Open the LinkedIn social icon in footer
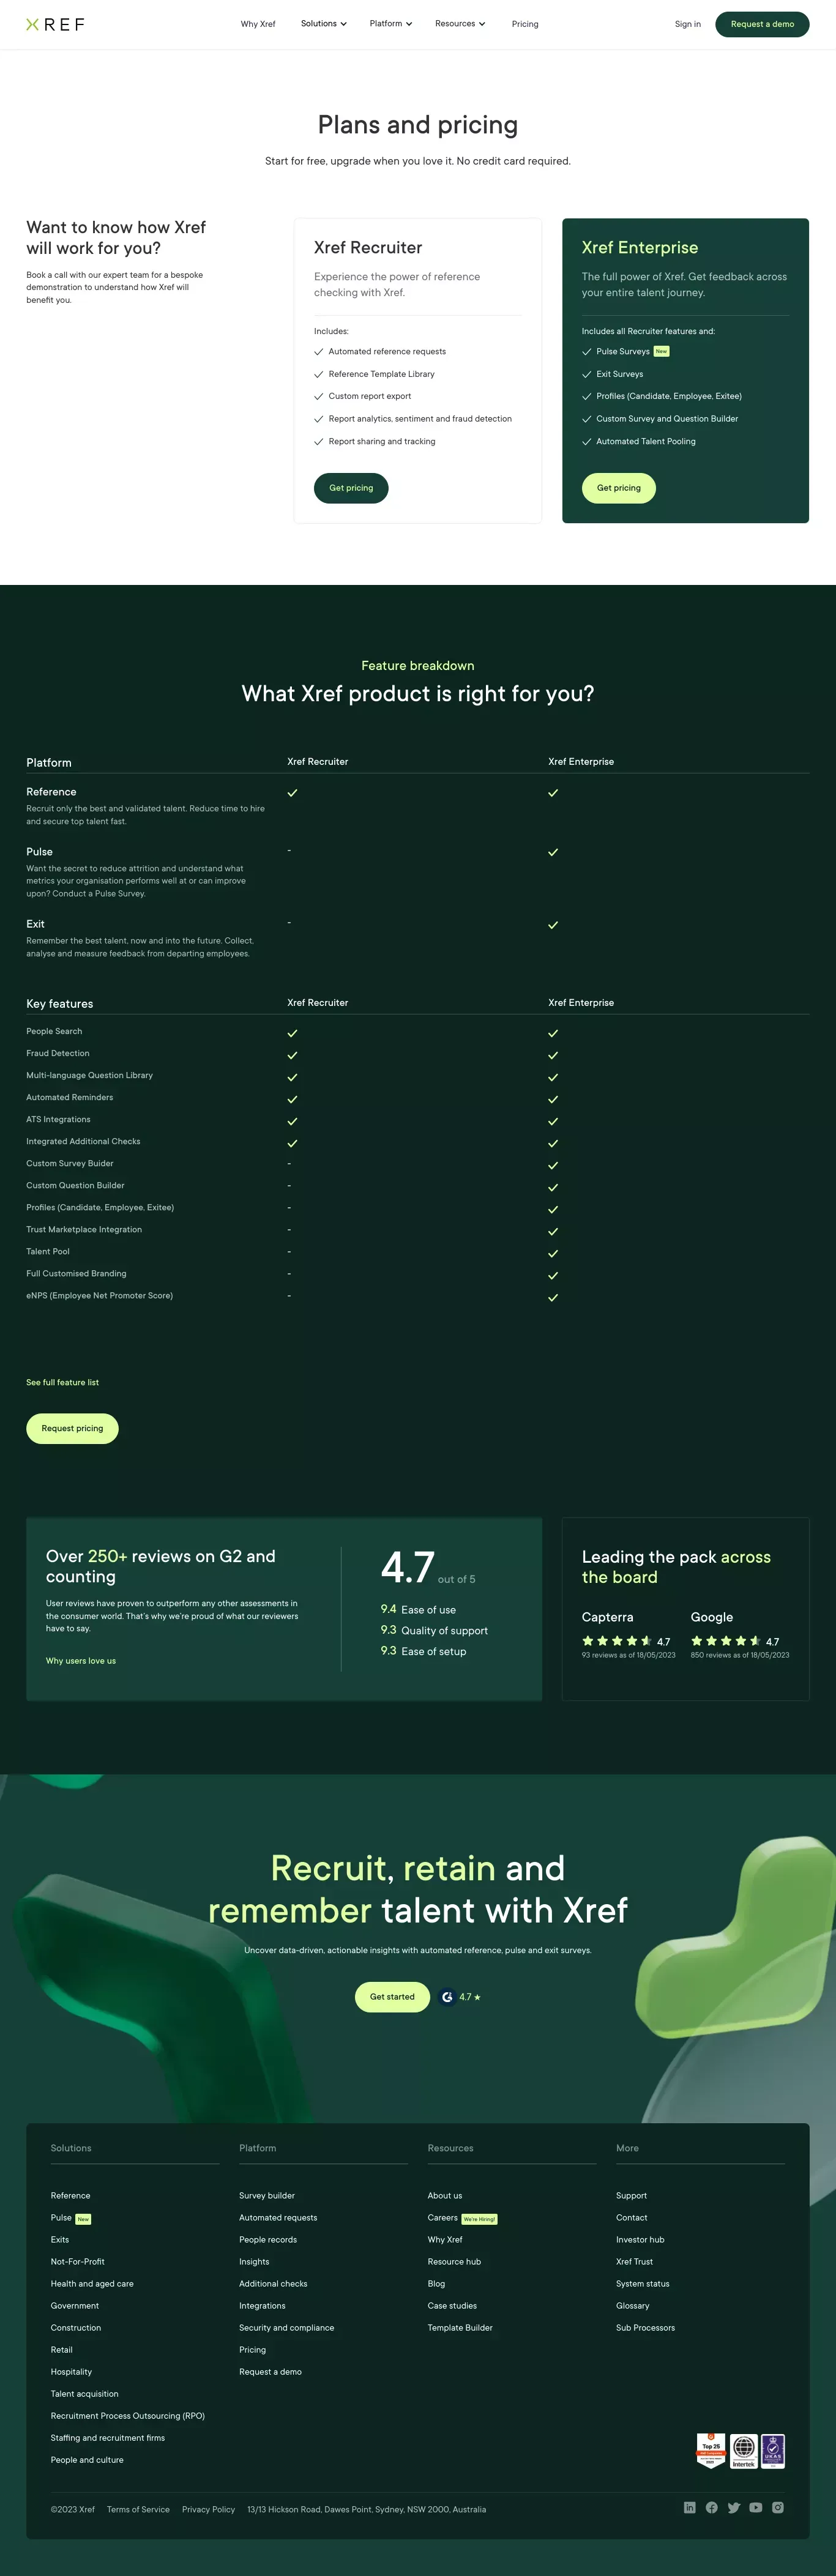 click(689, 2507)
